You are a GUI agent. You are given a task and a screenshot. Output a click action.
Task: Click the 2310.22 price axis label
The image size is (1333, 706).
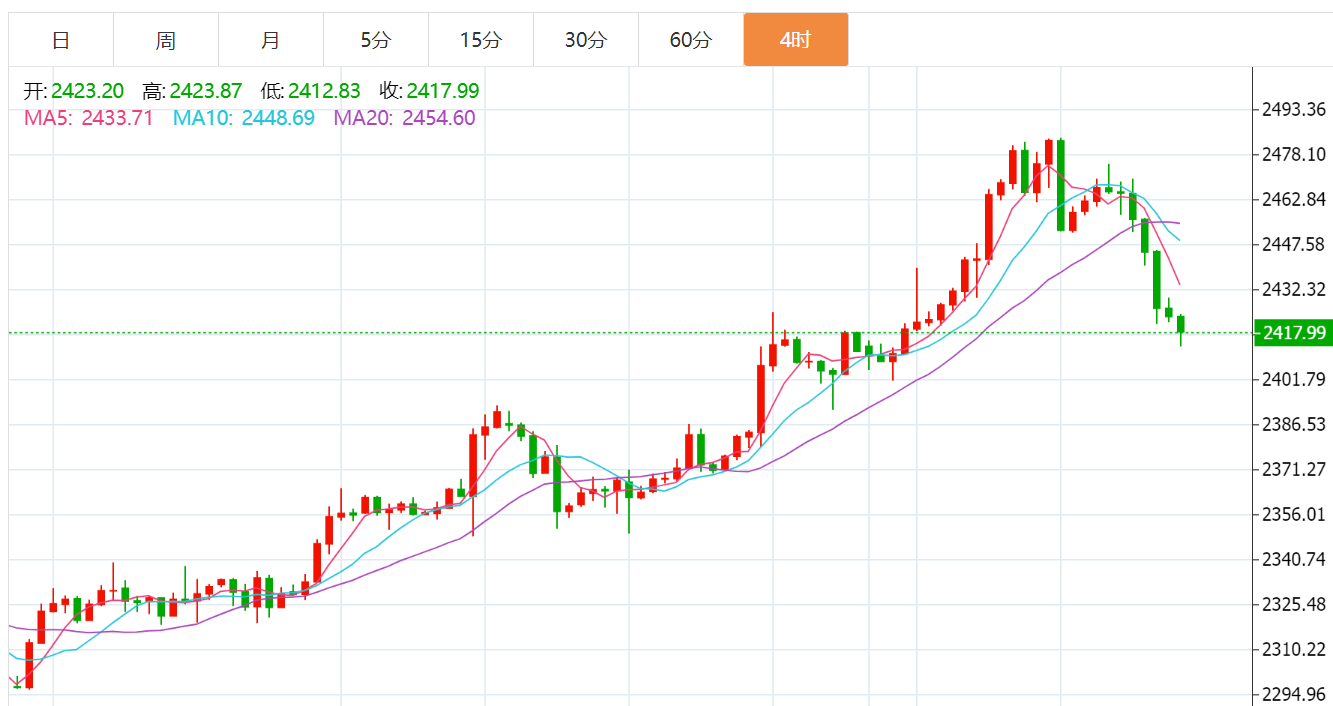coord(1293,649)
